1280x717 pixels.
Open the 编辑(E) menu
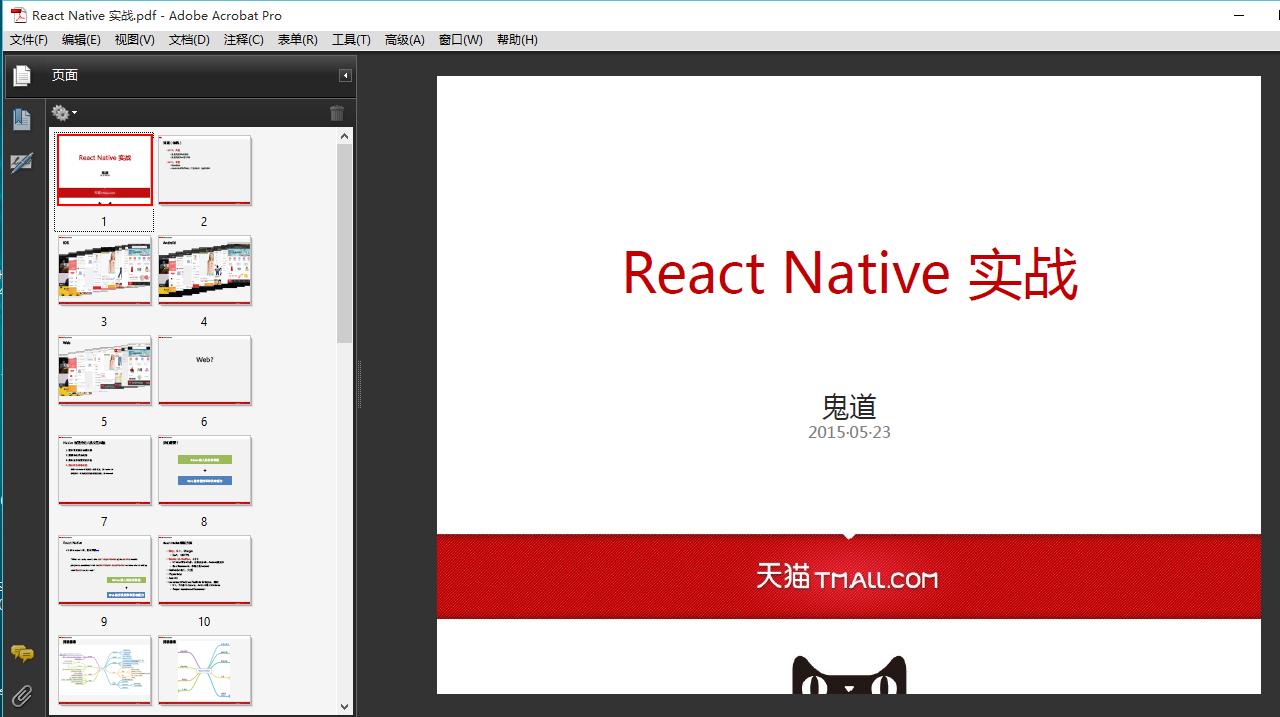[x=81, y=40]
